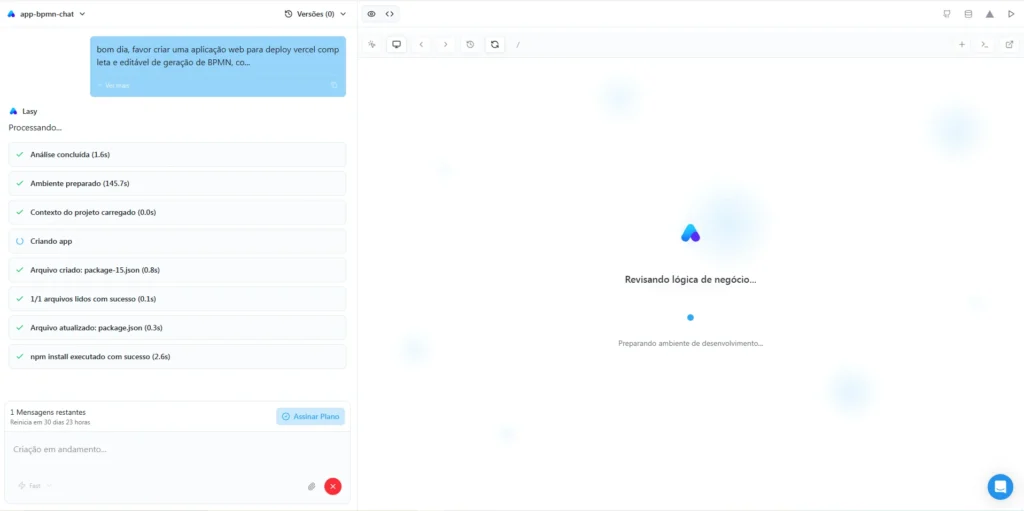
Task: Toggle the desktop device preview
Action: point(396,44)
